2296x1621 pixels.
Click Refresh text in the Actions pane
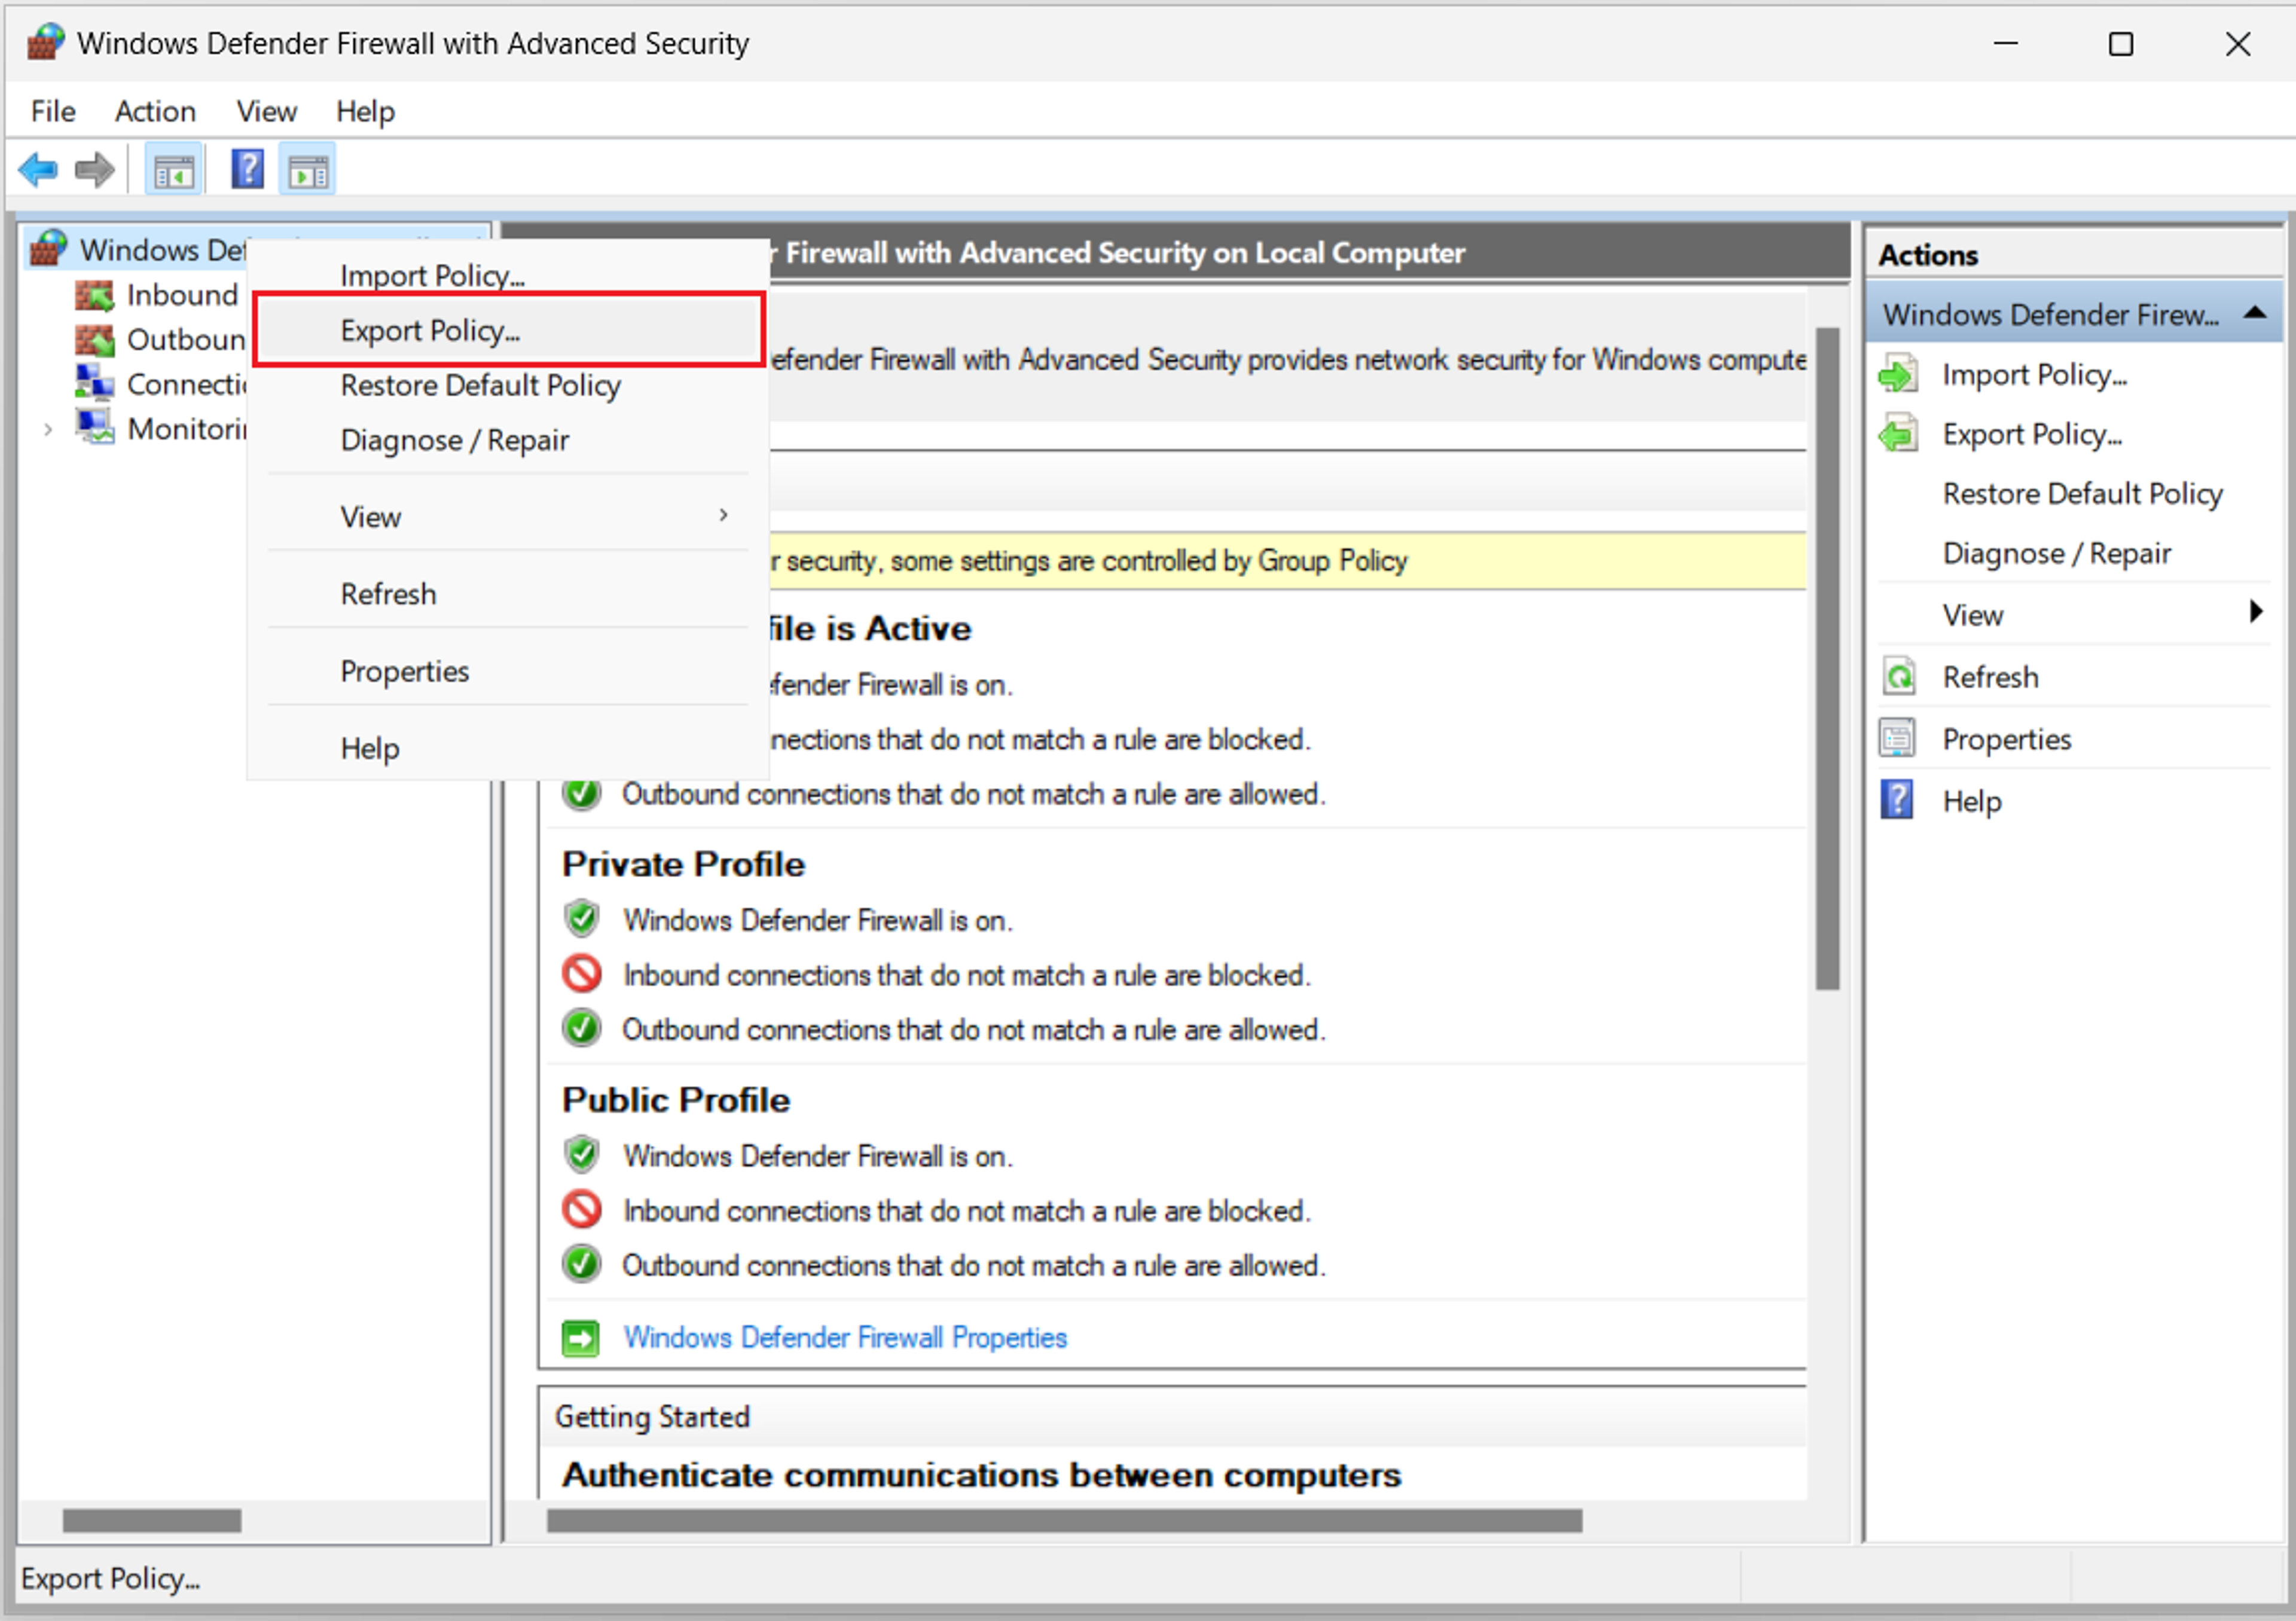1990,677
